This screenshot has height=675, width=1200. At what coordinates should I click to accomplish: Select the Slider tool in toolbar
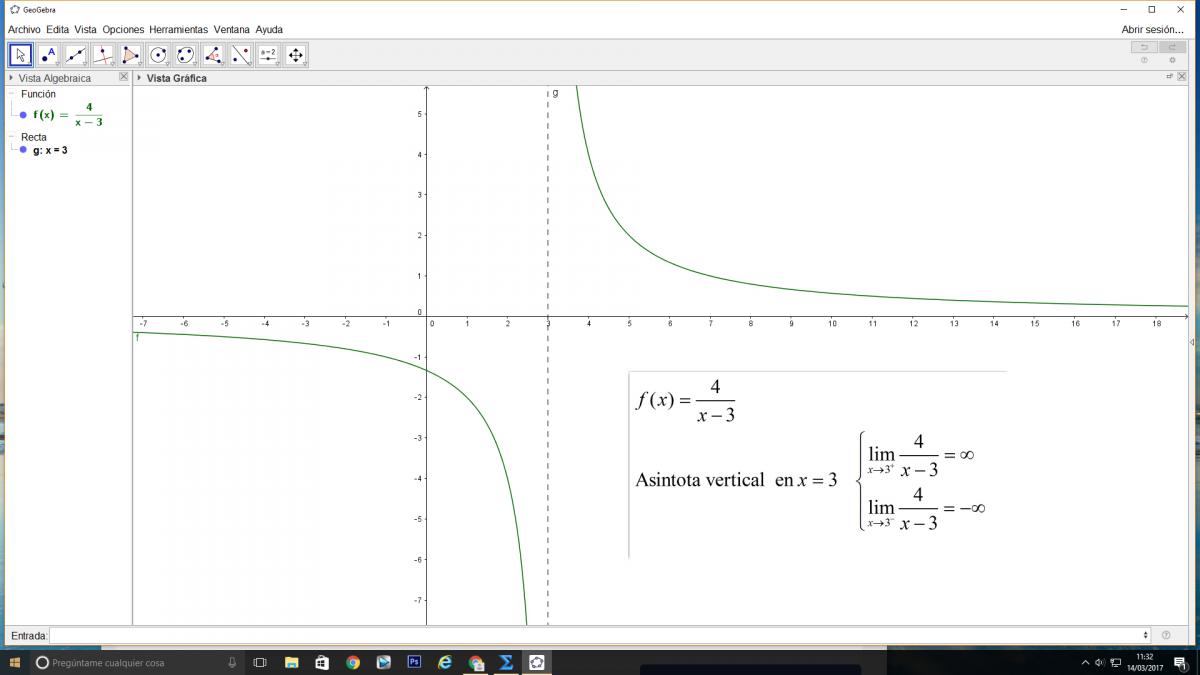[267, 55]
